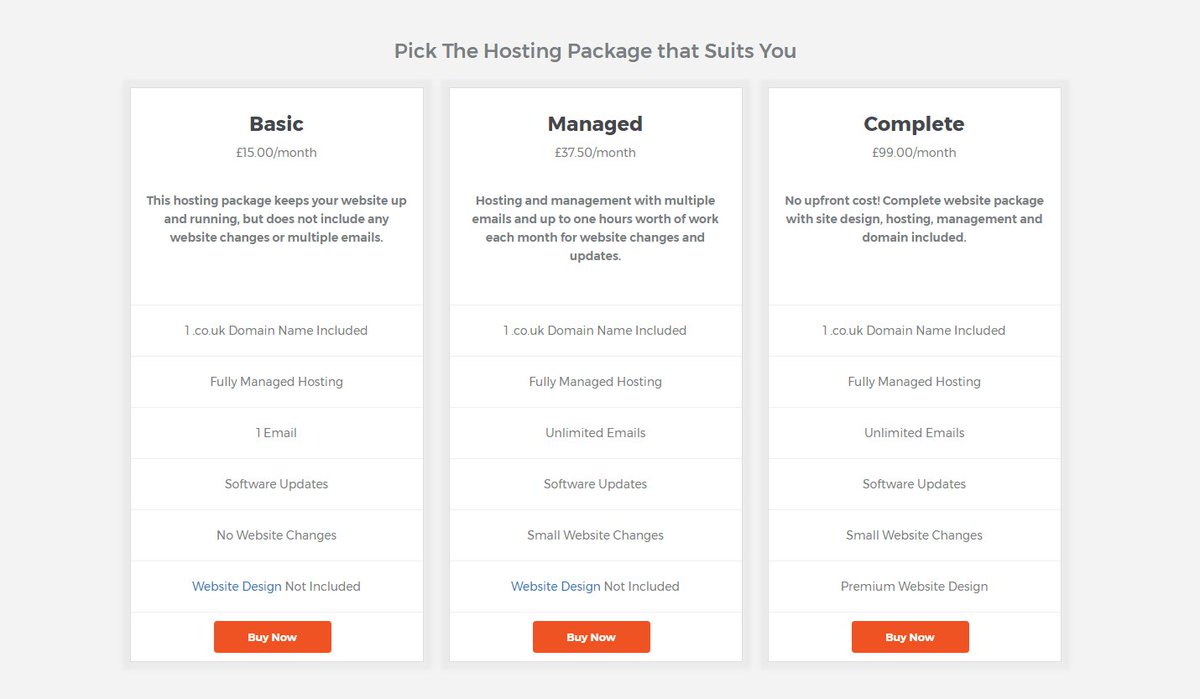This screenshot has width=1200, height=699.
Task: Click 'Software Updates' in the Basic plan
Action: coord(277,484)
